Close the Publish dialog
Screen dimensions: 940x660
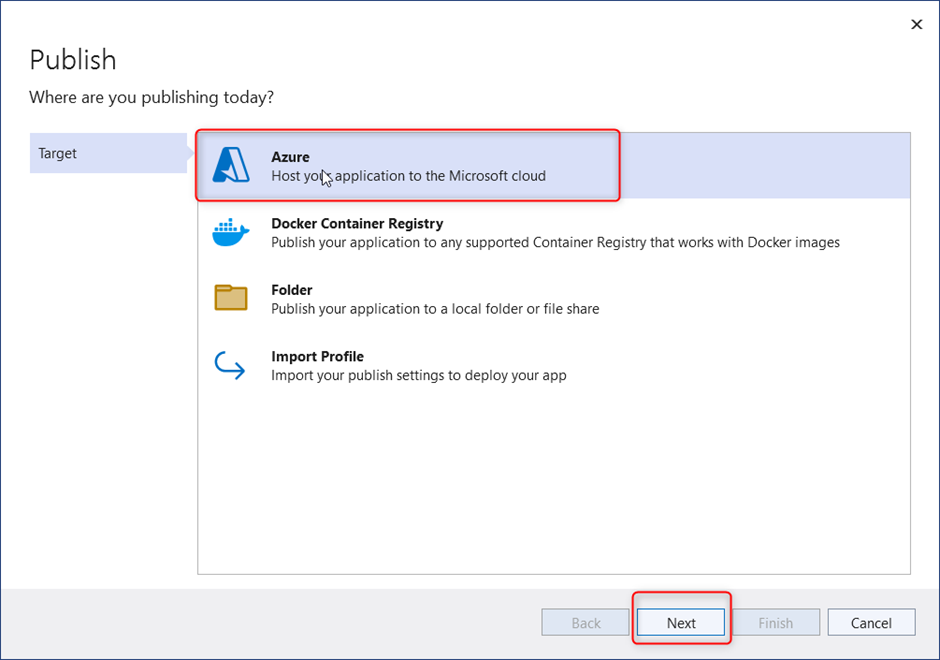[917, 25]
